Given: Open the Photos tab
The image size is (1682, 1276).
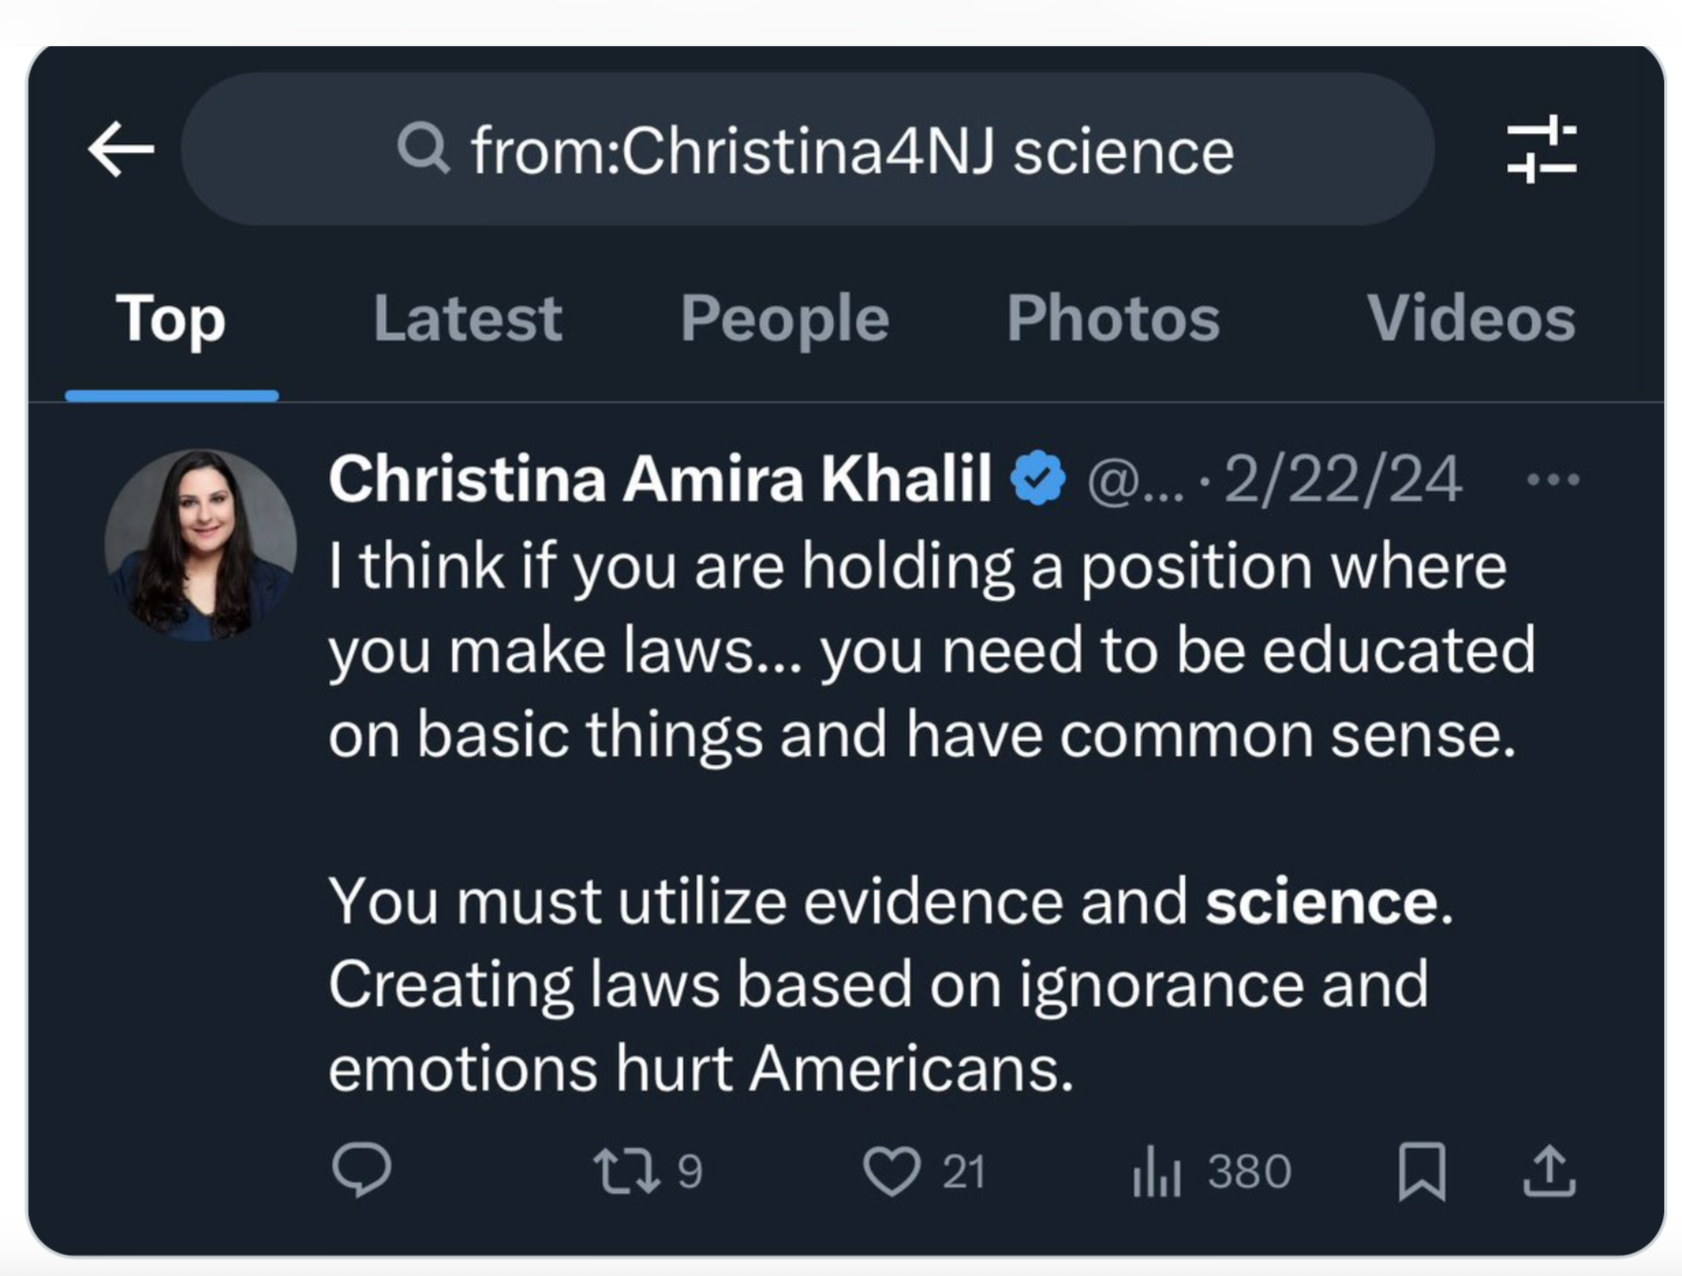Looking at the screenshot, I should pos(1113,319).
